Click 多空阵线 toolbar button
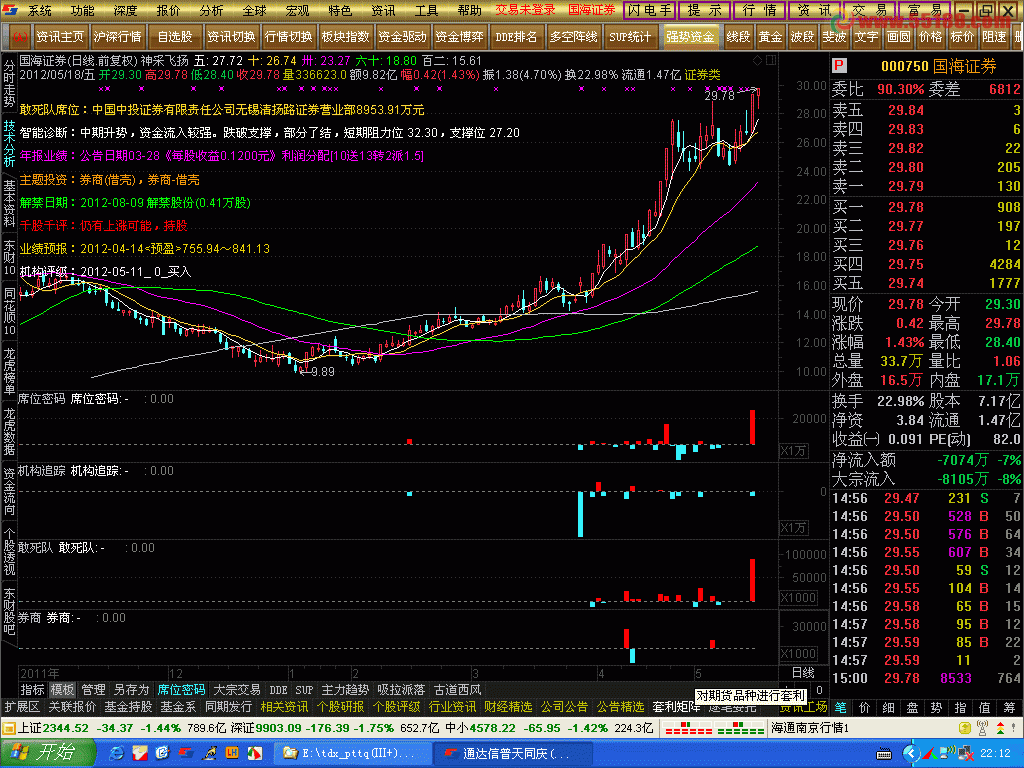This screenshot has width=1024, height=768. coord(573,37)
